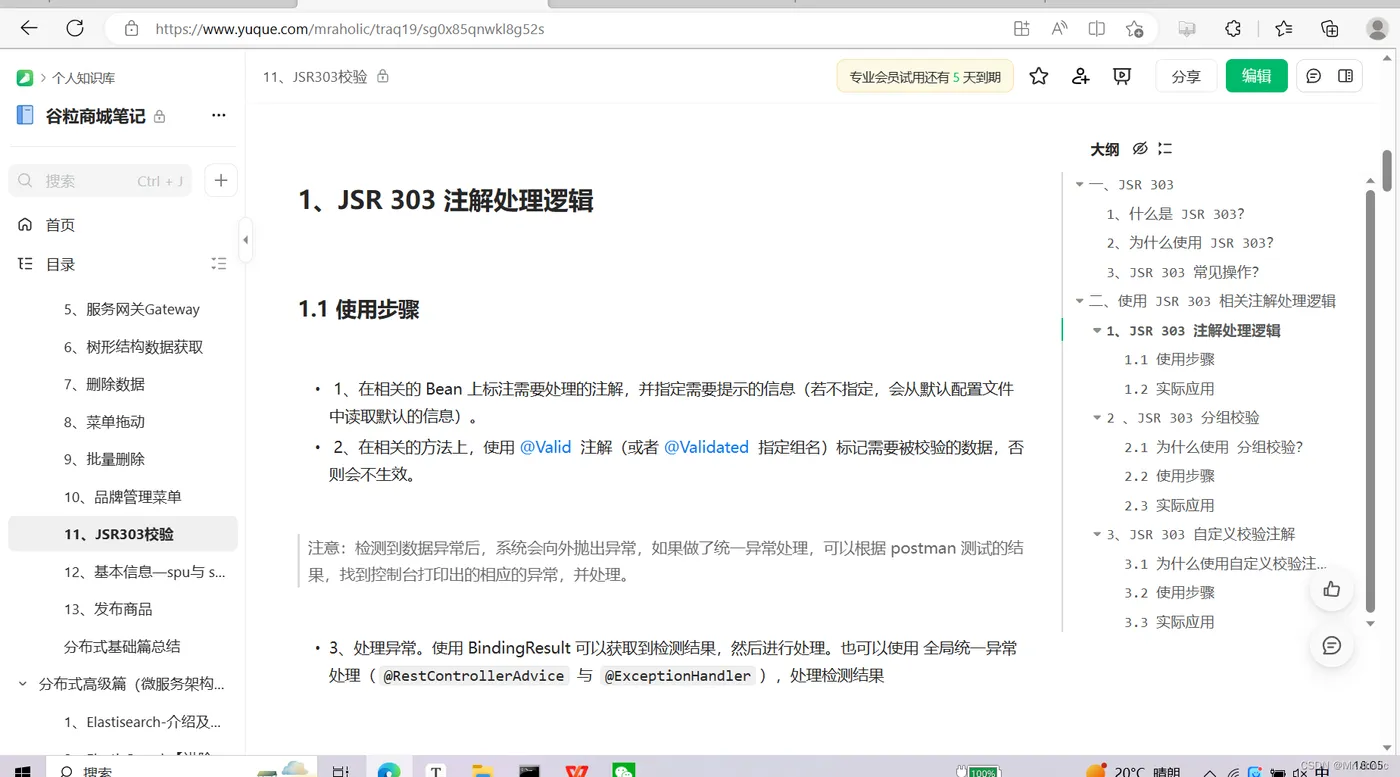Toggle the catalog tree view icon beside 目录
The height and width of the screenshot is (777, 1400).
click(x=219, y=264)
